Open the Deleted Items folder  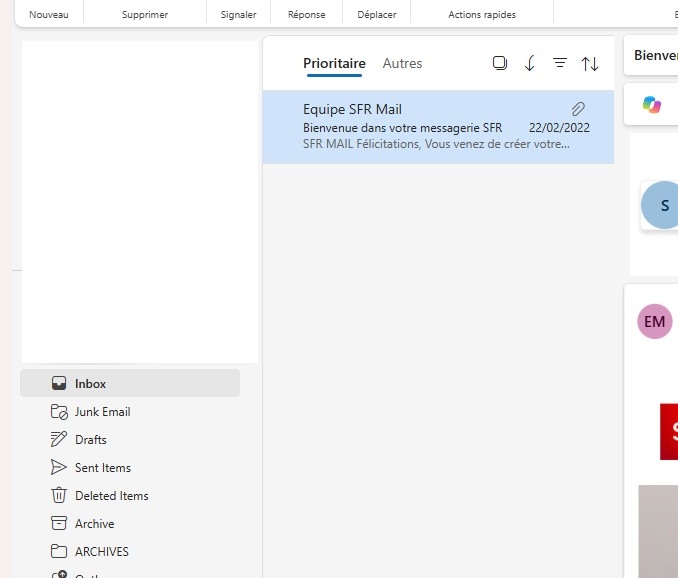[130, 495]
